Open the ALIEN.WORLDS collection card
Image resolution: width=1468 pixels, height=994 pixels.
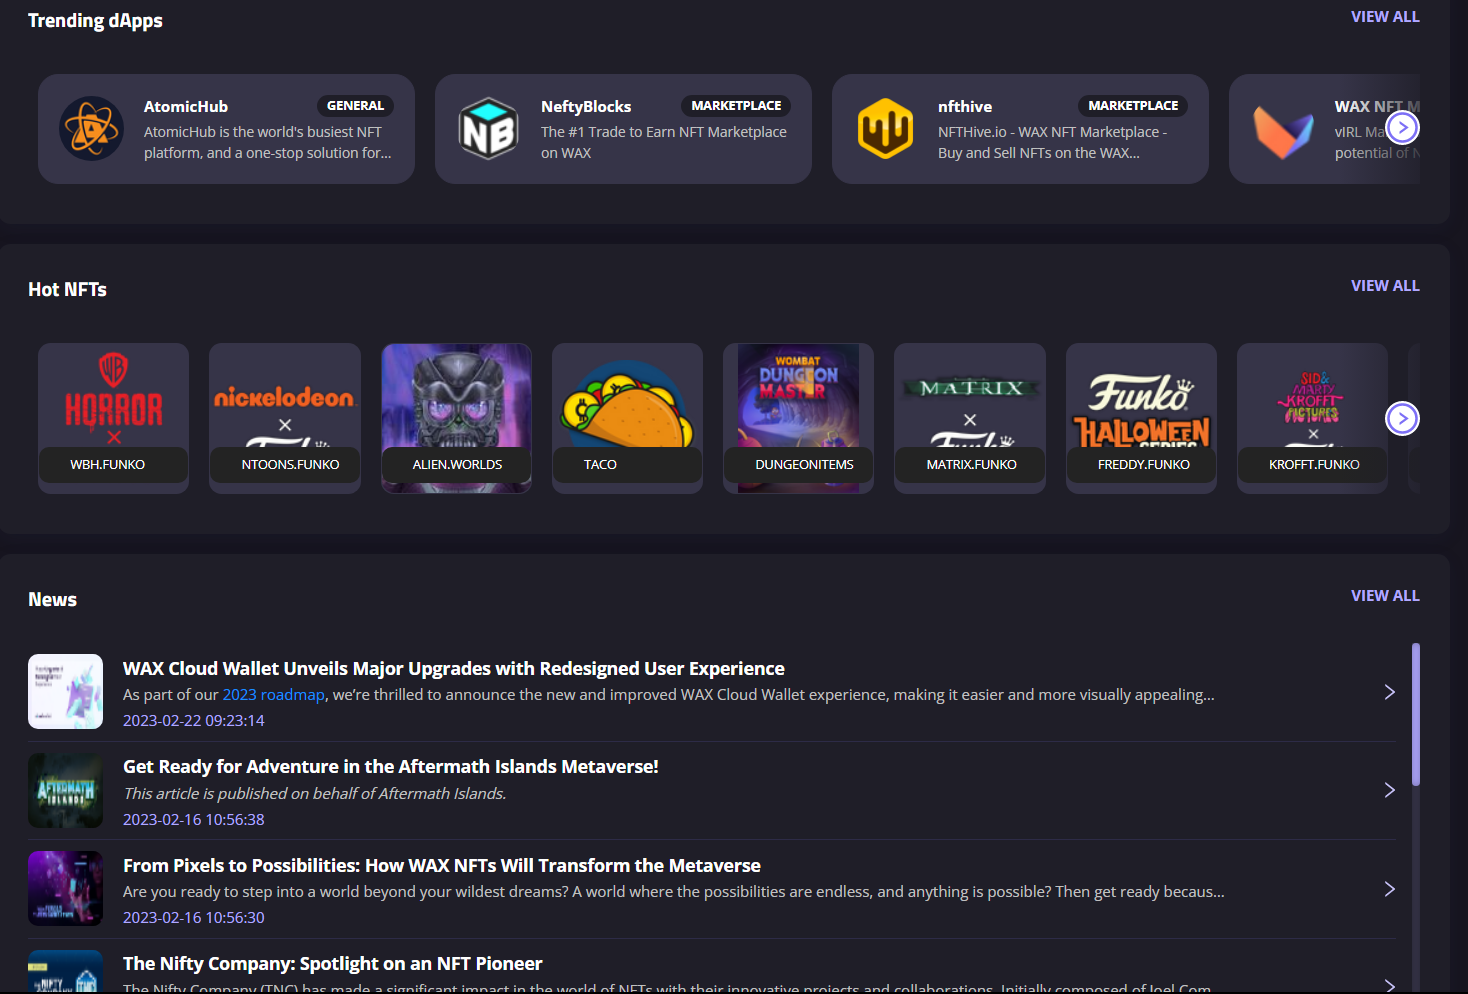456,418
